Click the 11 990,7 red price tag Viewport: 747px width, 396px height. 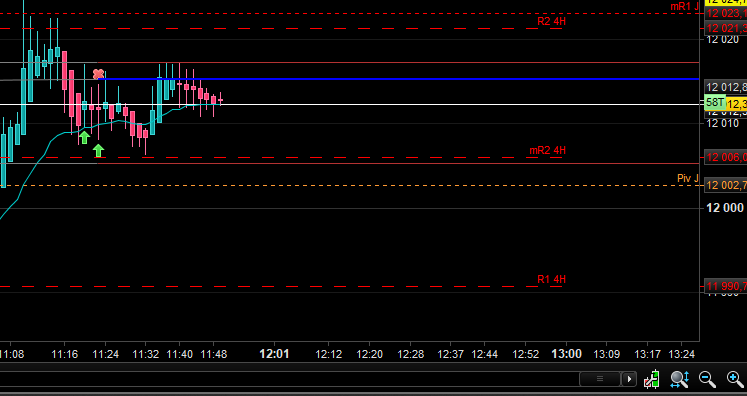[726, 286]
